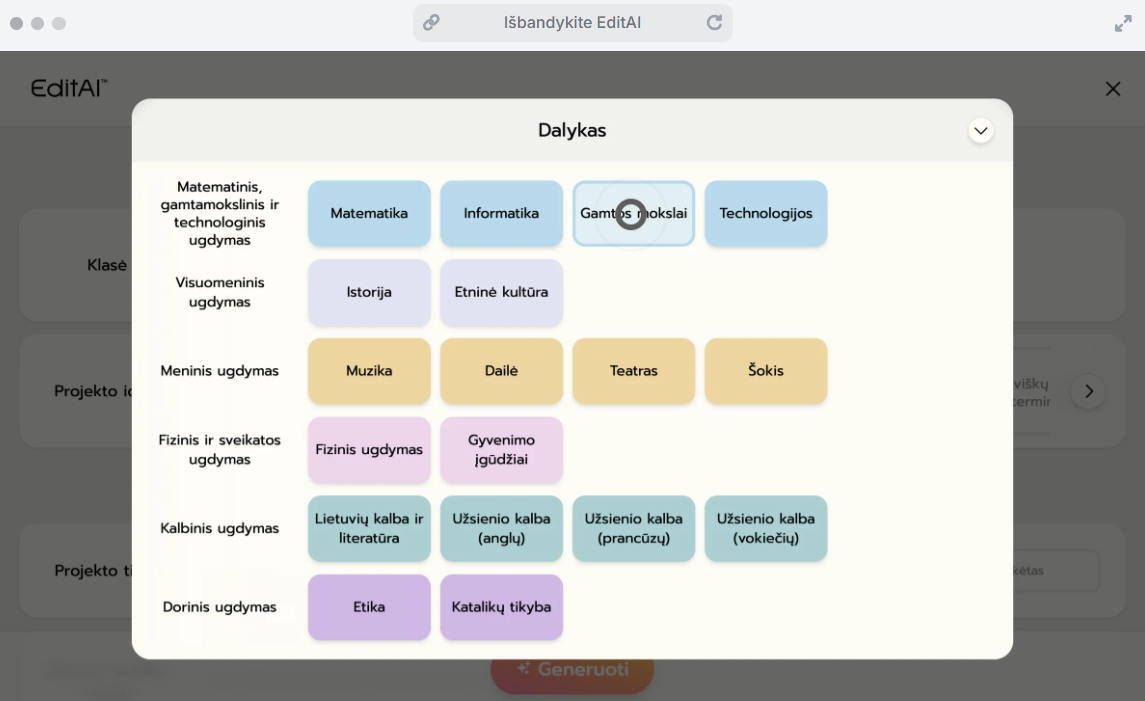Pick the Dailė subject tile

[501, 371]
